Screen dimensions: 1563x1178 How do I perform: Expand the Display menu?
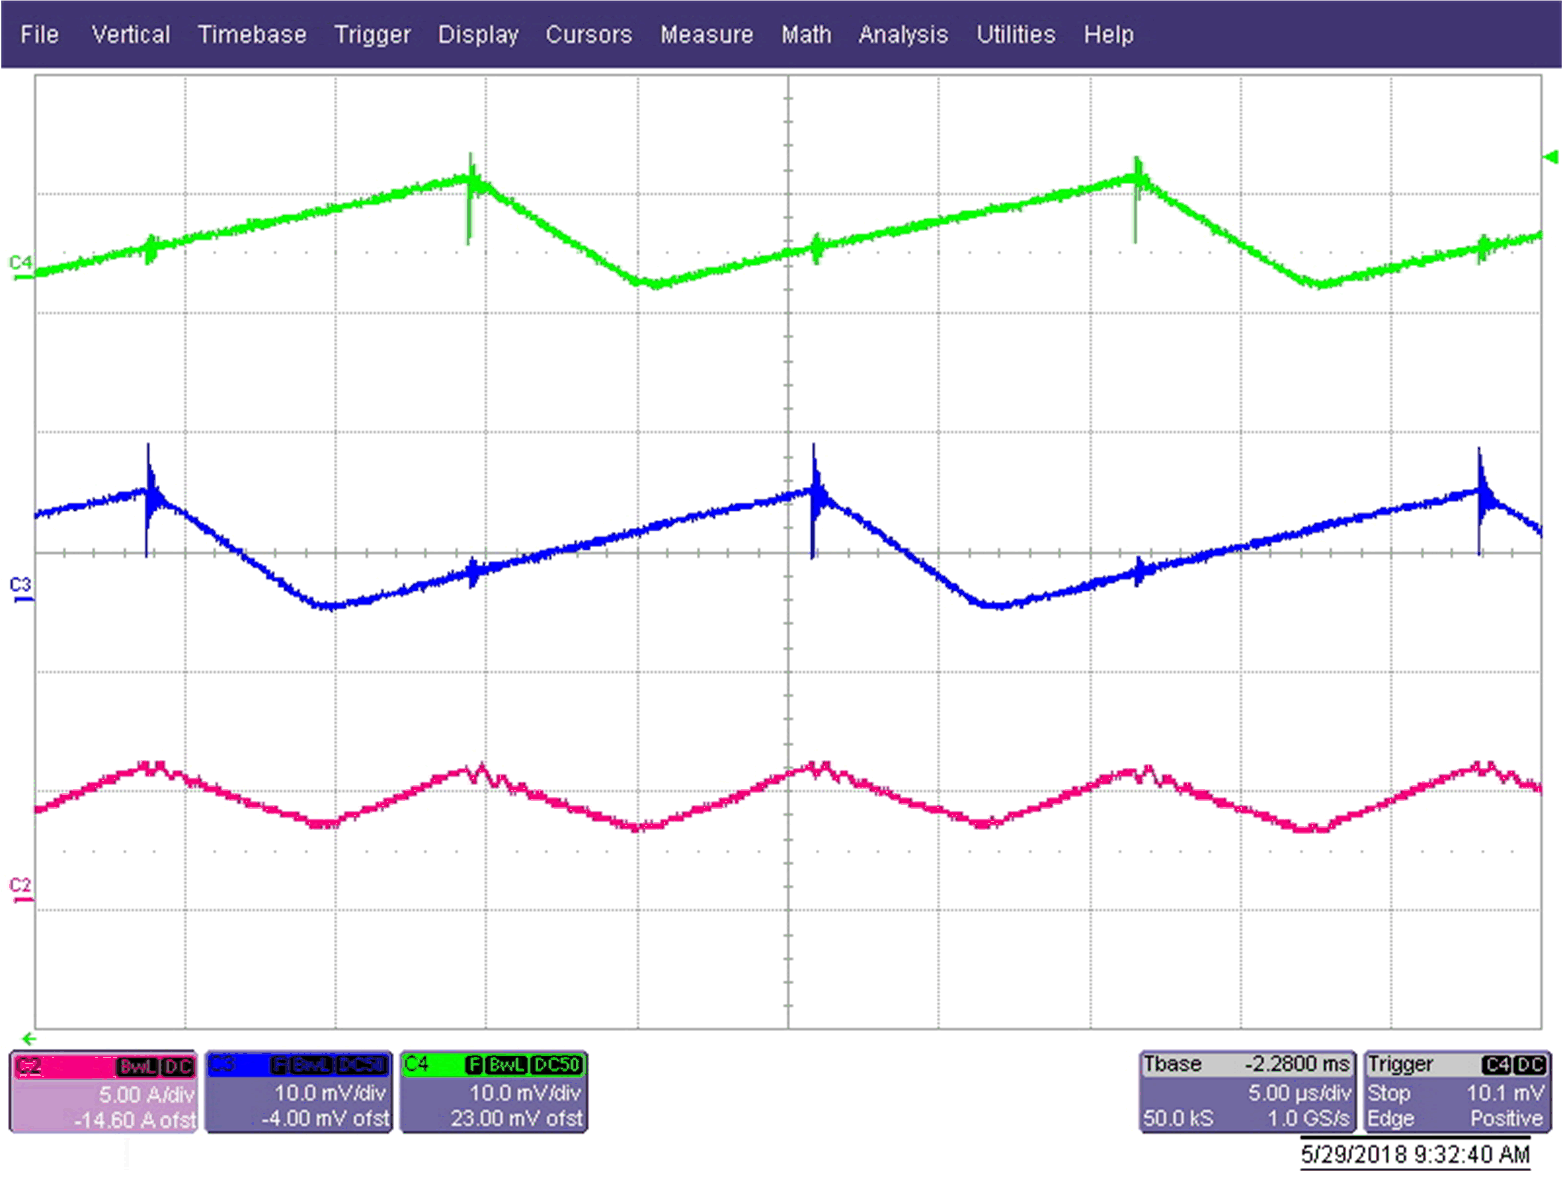[478, 35]
